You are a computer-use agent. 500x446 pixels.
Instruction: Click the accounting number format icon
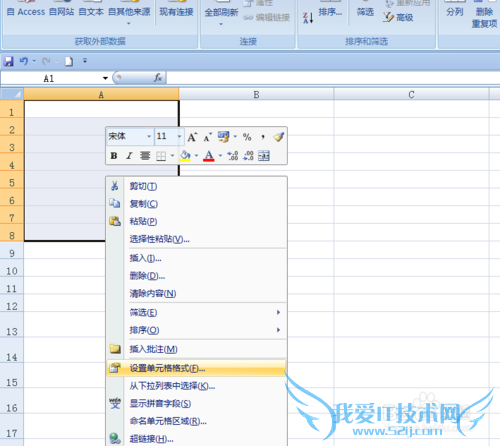[223, 136]
